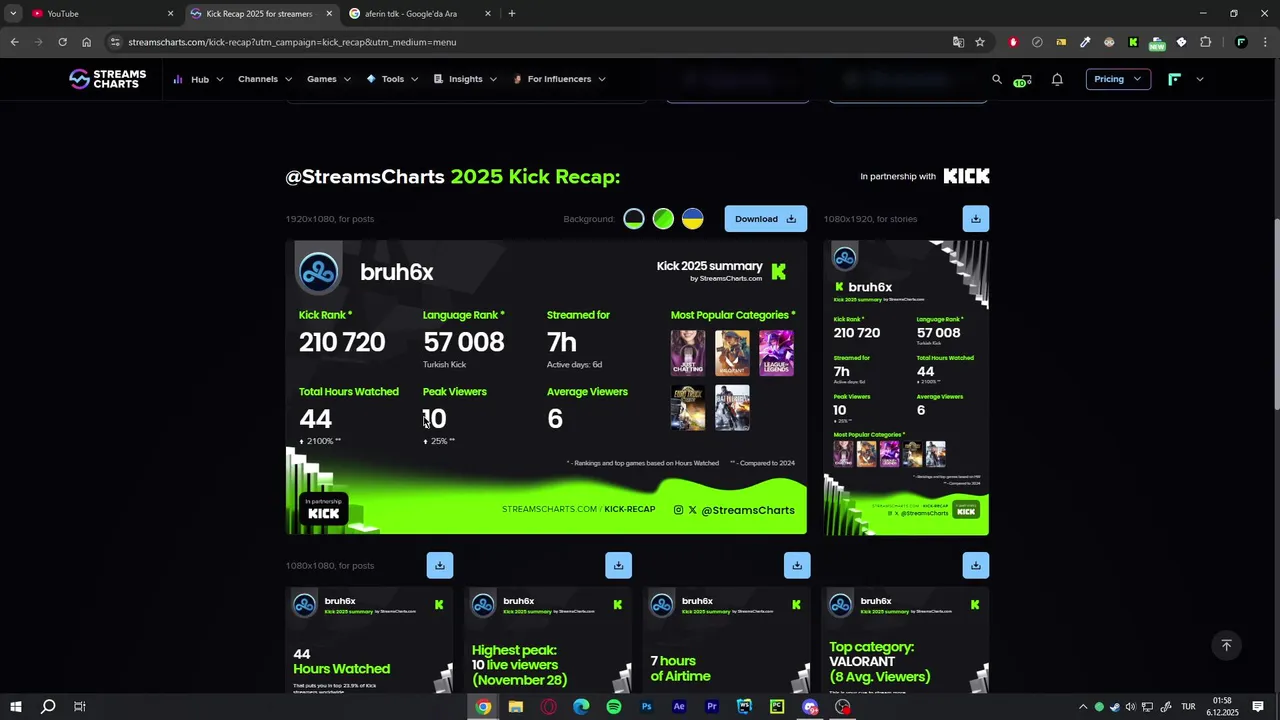Open Photoshop from taskbar
The height and width of the screenshot is (720, 1280).
(646, 707)
